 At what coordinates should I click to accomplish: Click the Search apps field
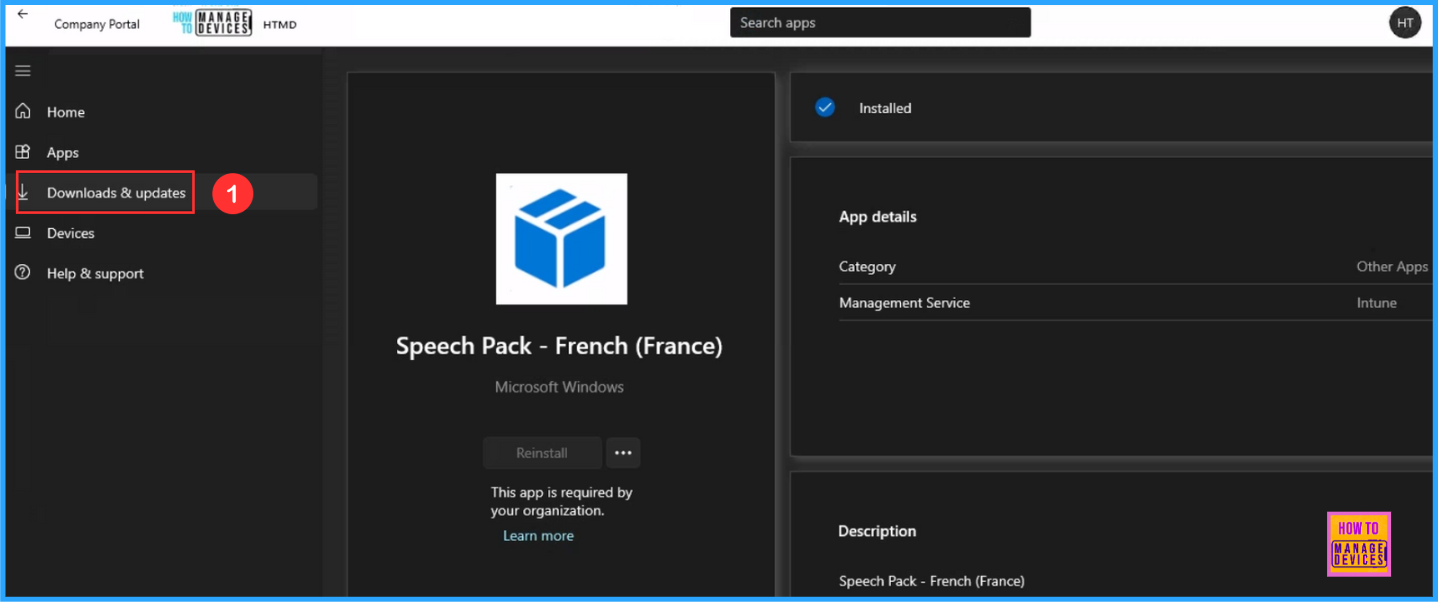(880, 23)
